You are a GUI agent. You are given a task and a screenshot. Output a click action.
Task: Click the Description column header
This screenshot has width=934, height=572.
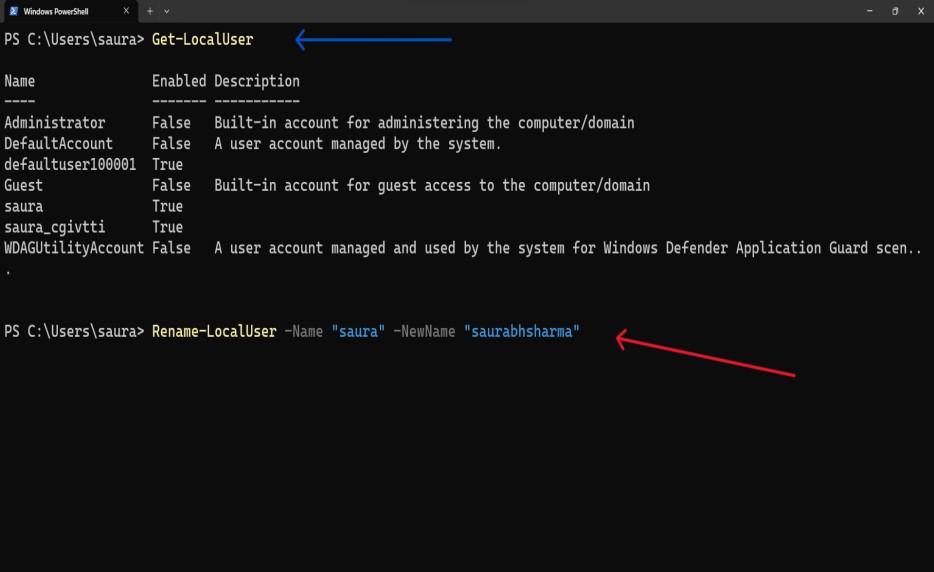click(x=257, y=82)
